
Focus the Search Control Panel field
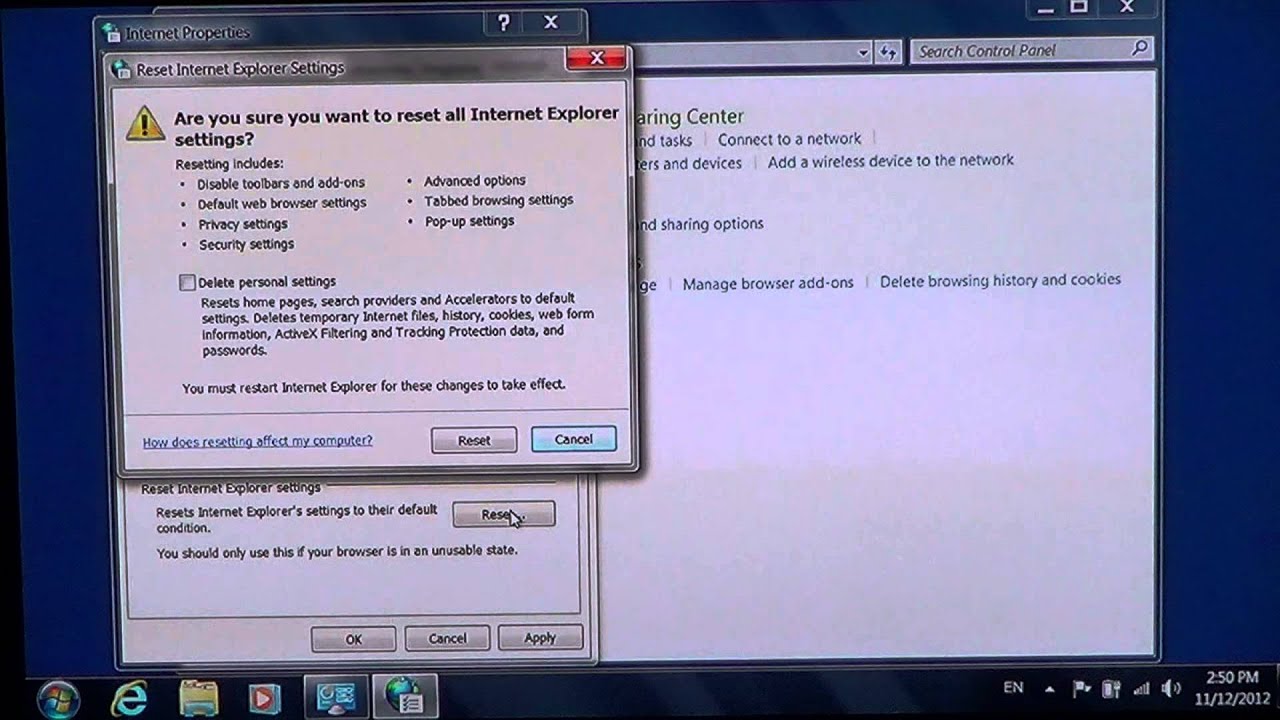click(x=1032, y=50)
